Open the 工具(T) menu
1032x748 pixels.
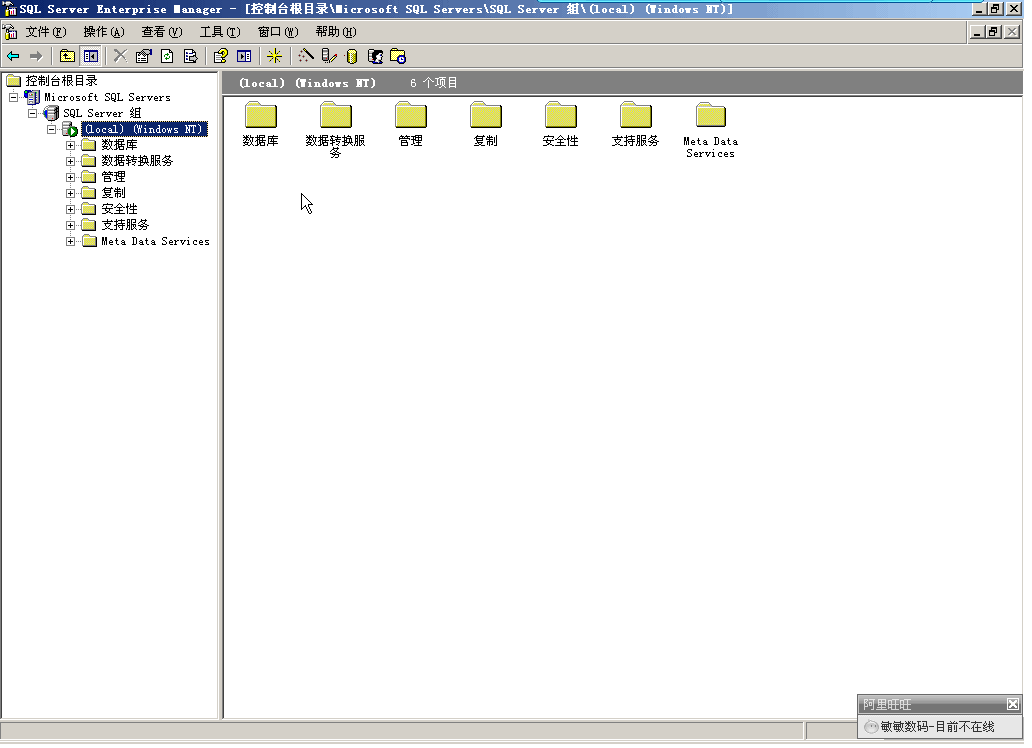coord(220,32)
